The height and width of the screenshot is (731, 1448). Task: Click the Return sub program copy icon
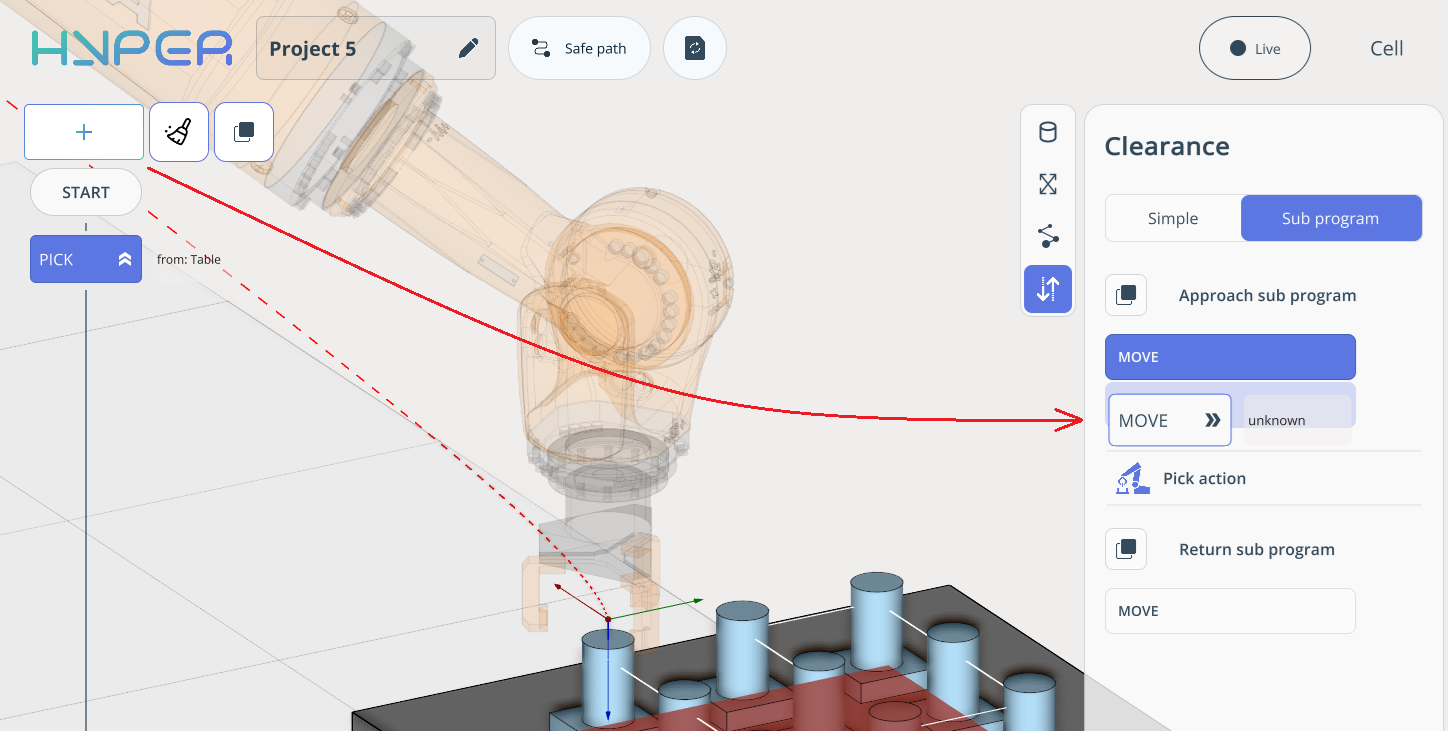coord(1126,549)
